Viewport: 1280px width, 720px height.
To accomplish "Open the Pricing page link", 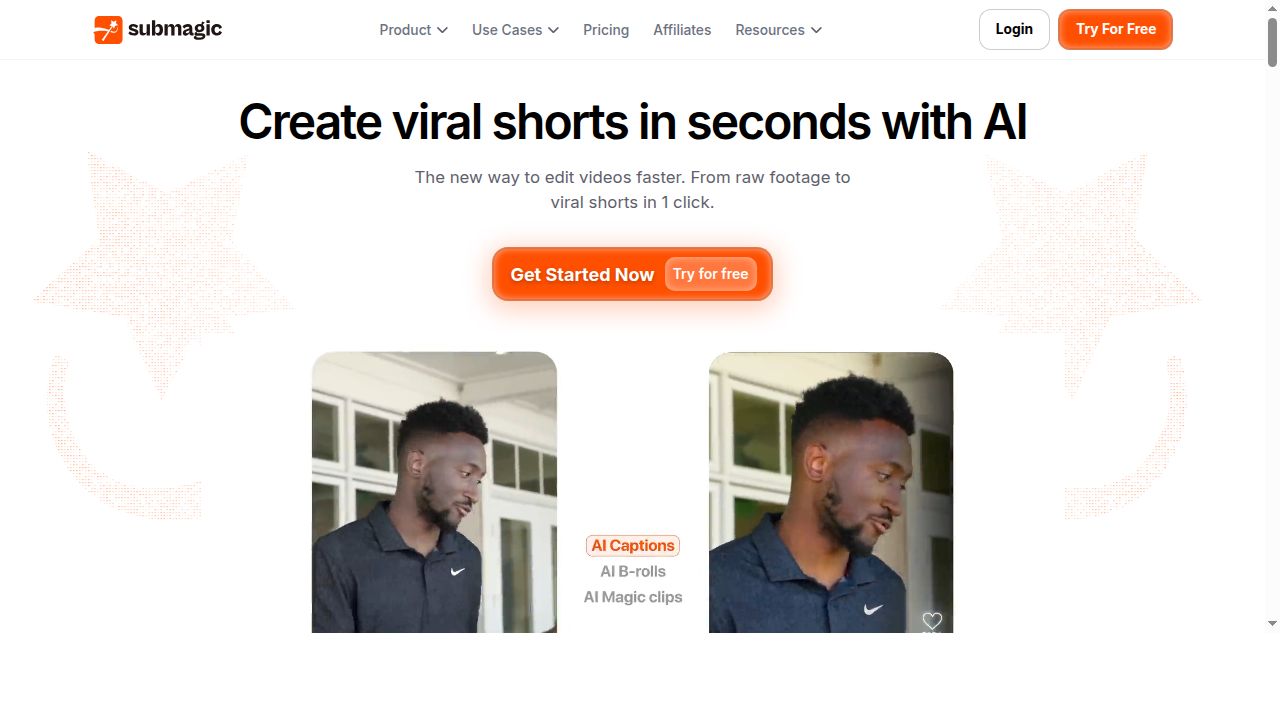I will (606, 30).
